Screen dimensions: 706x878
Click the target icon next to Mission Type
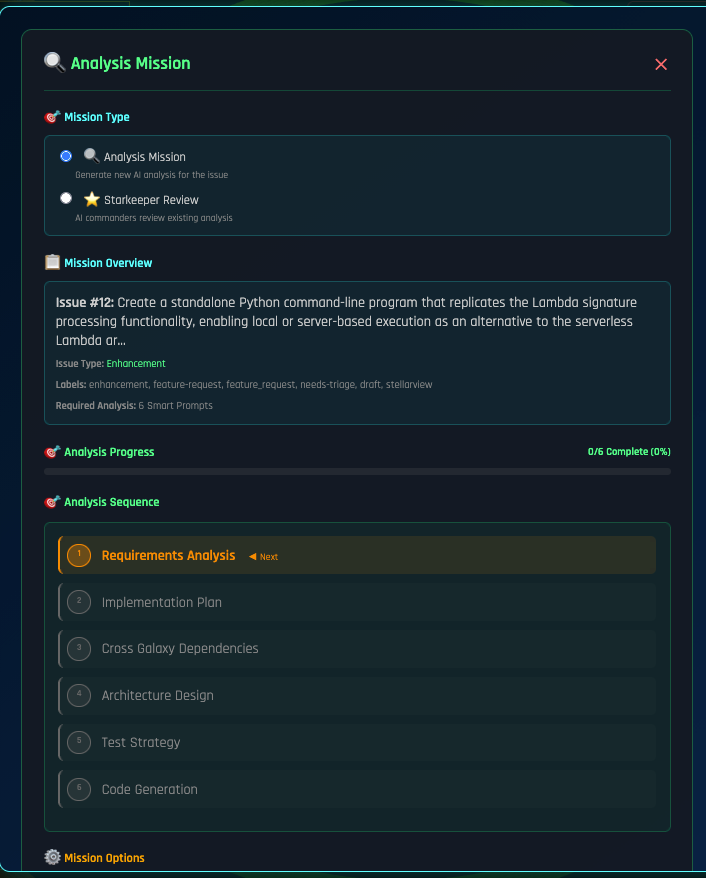pos(53,117)
